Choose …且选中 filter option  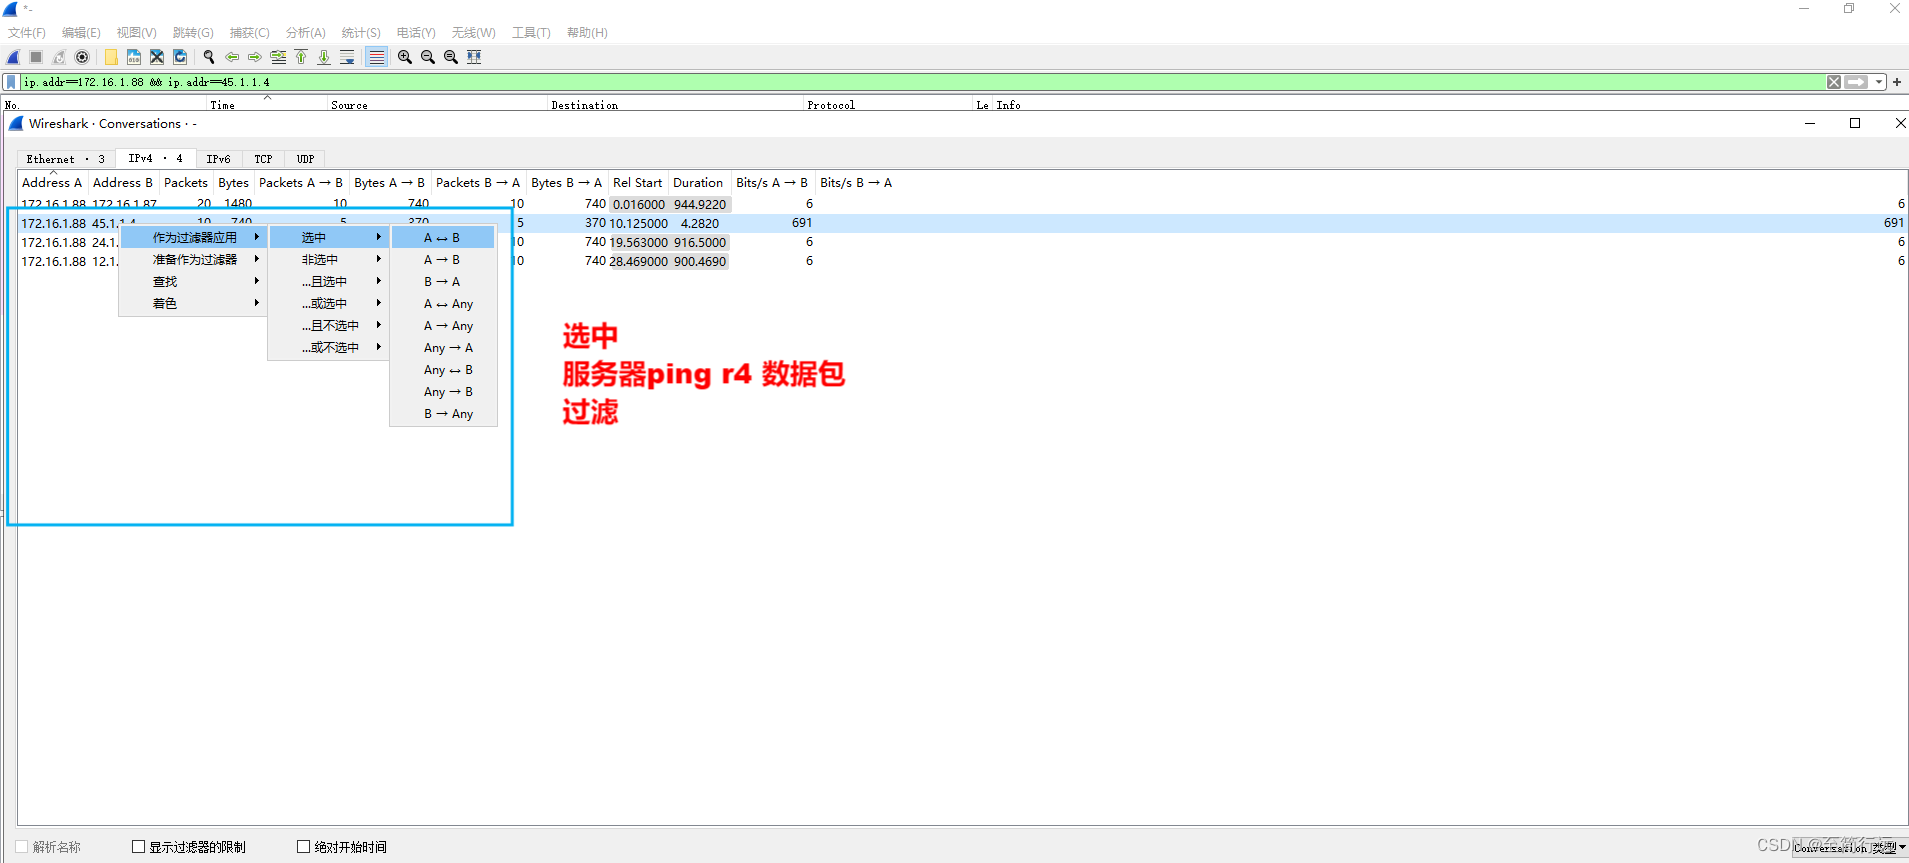(x=329, y=282)
